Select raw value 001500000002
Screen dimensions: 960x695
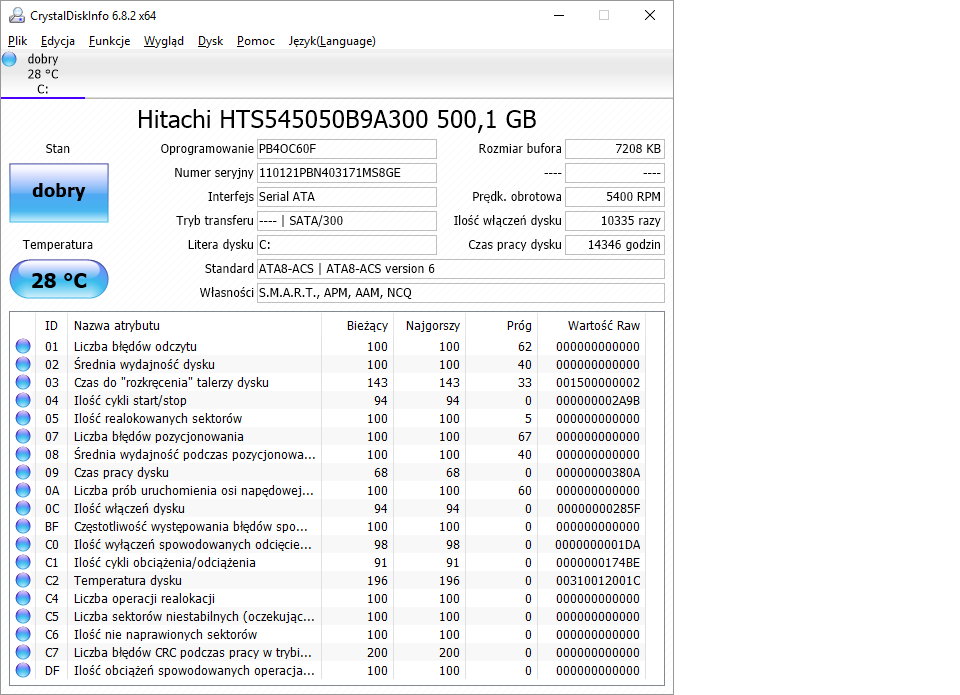click(x=598, y=383)
